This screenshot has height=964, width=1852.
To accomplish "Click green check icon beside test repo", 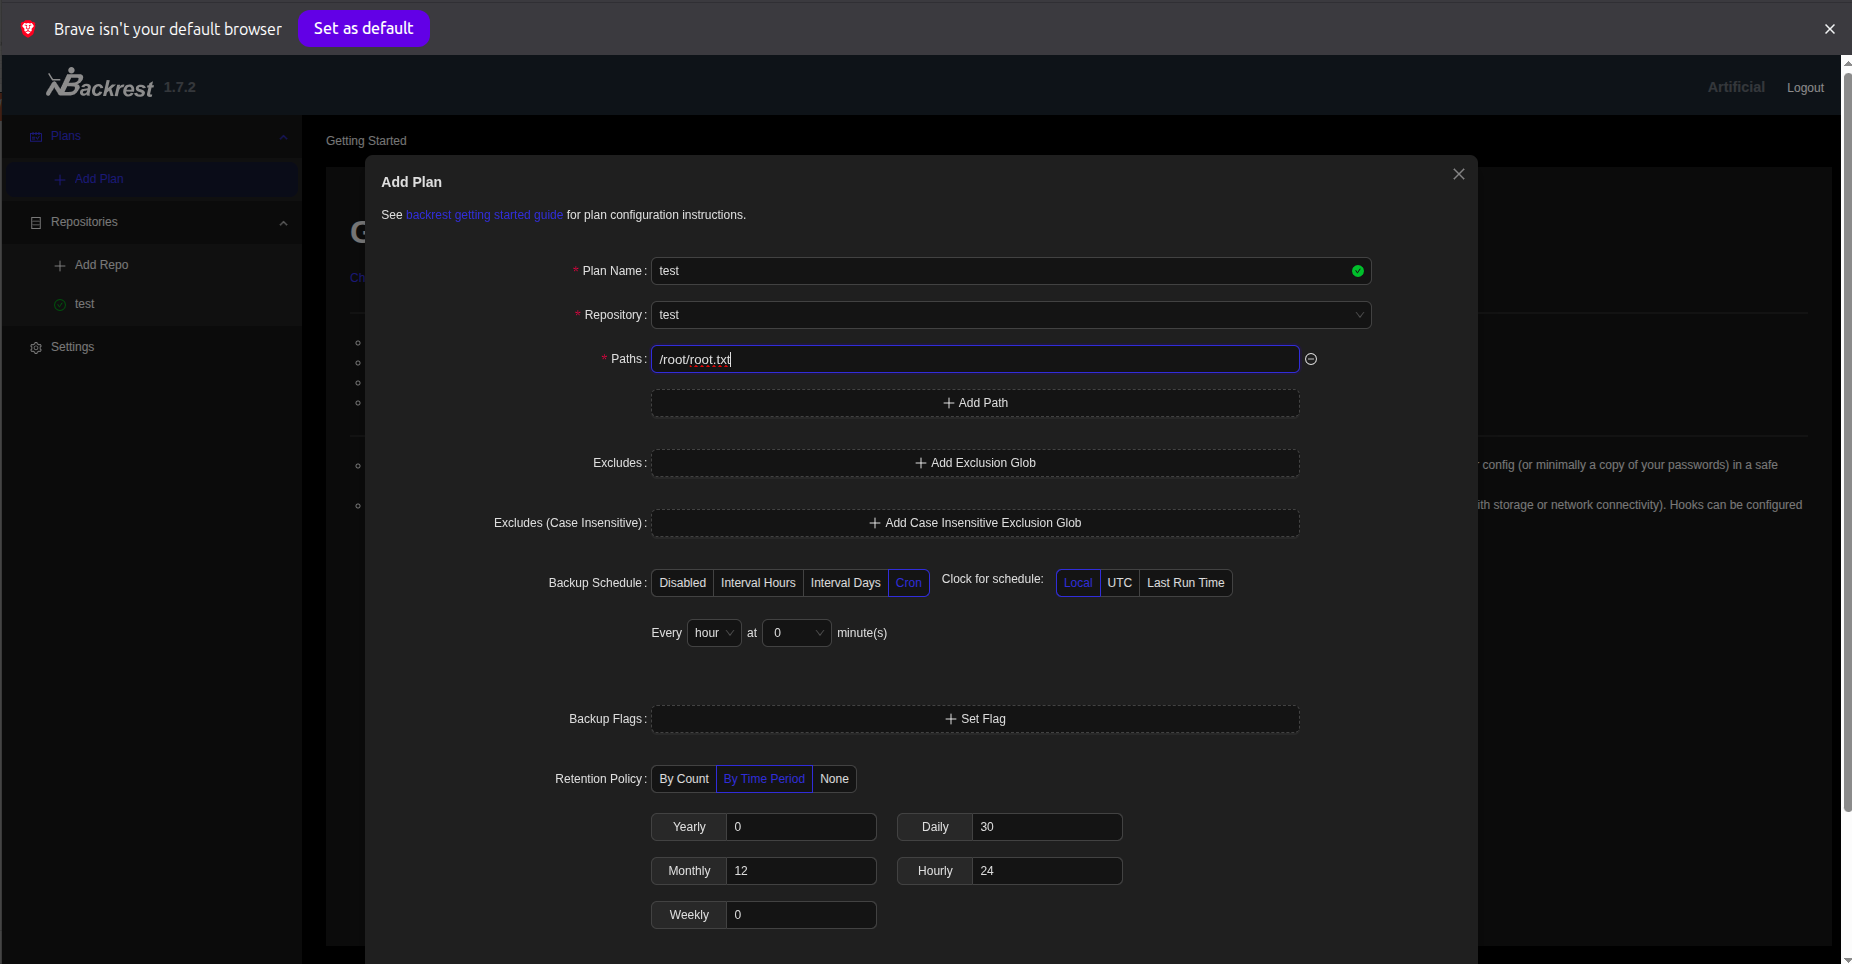I will pos(60,305).
